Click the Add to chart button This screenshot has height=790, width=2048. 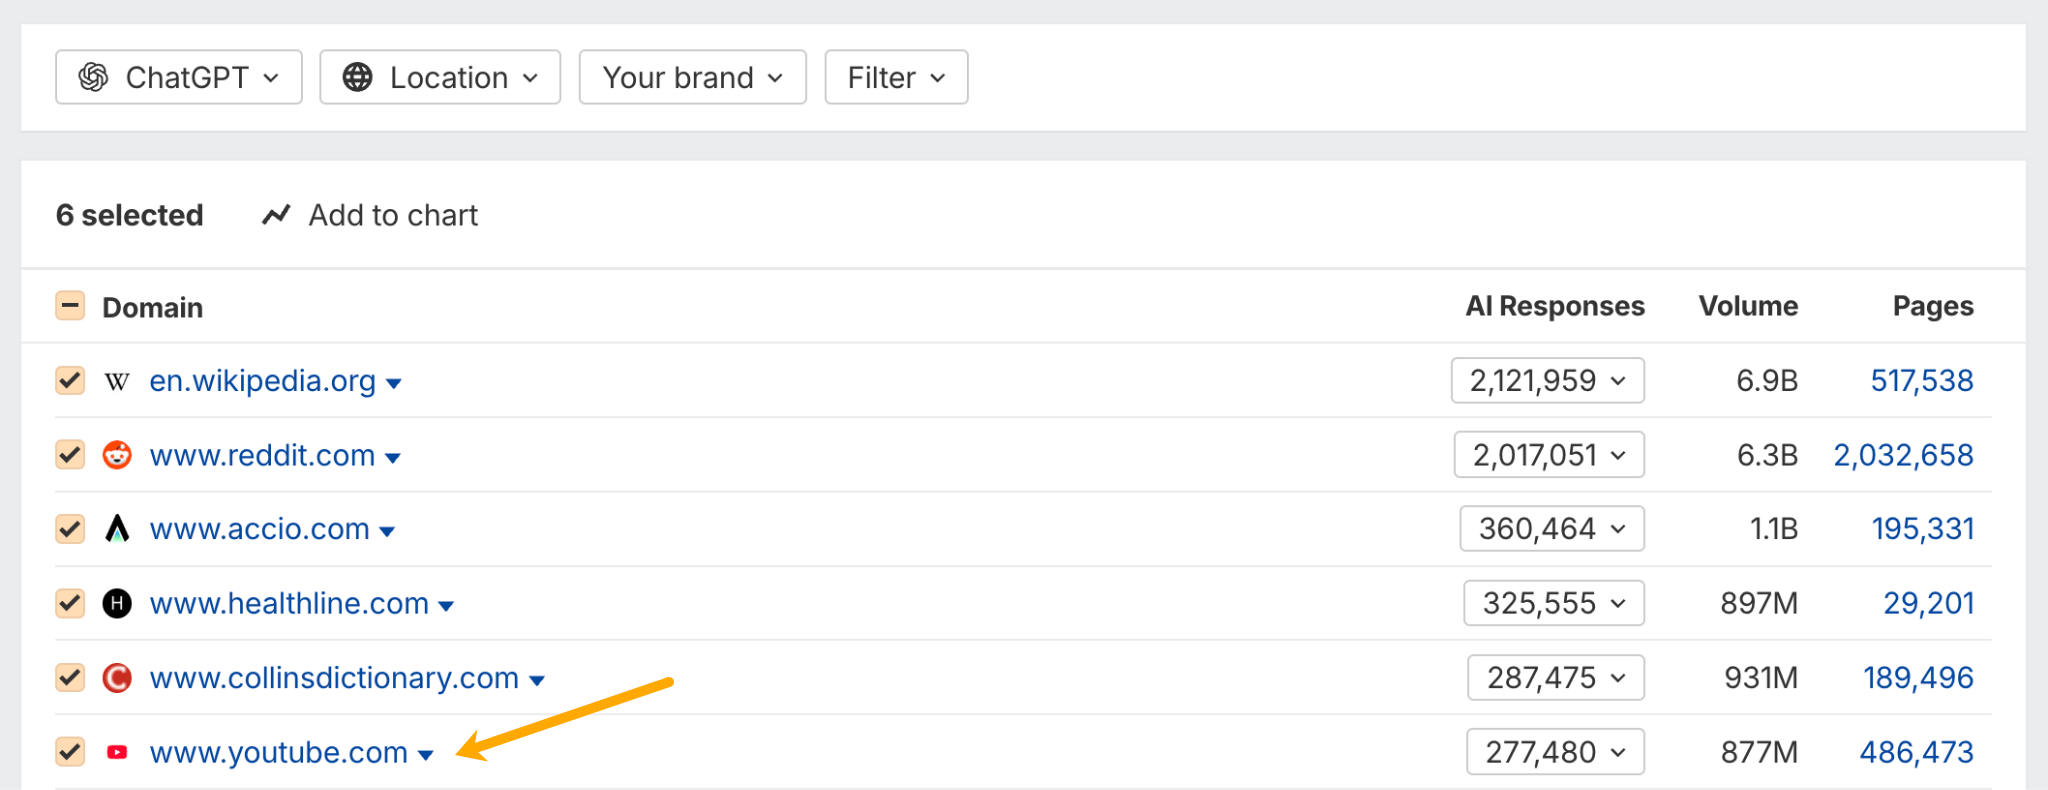click(x=392, y=214)
